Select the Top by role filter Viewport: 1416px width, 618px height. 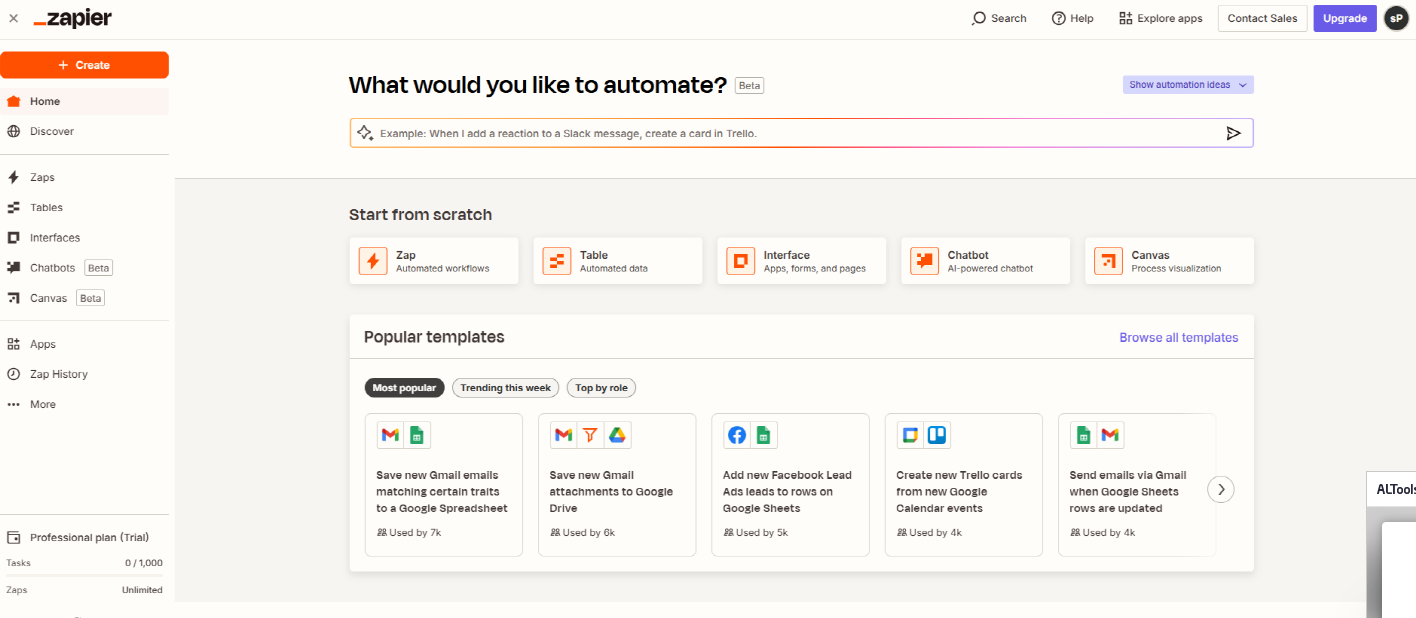(601, 388)
